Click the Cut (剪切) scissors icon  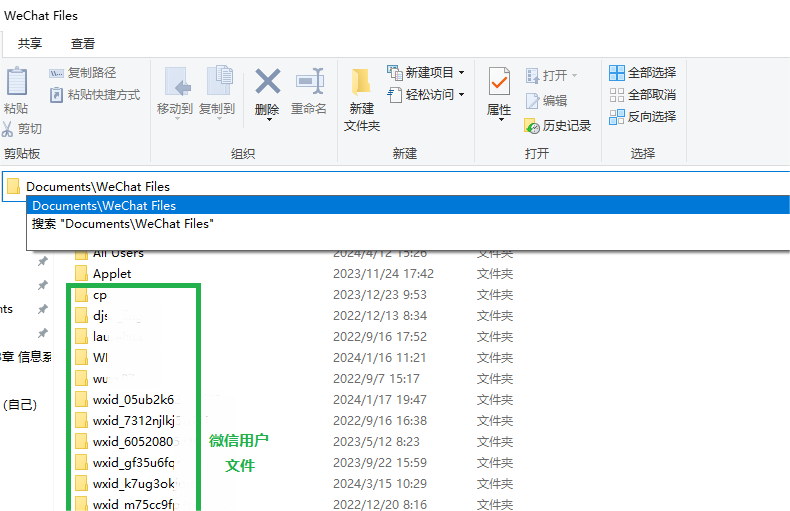tap(8, 129)
